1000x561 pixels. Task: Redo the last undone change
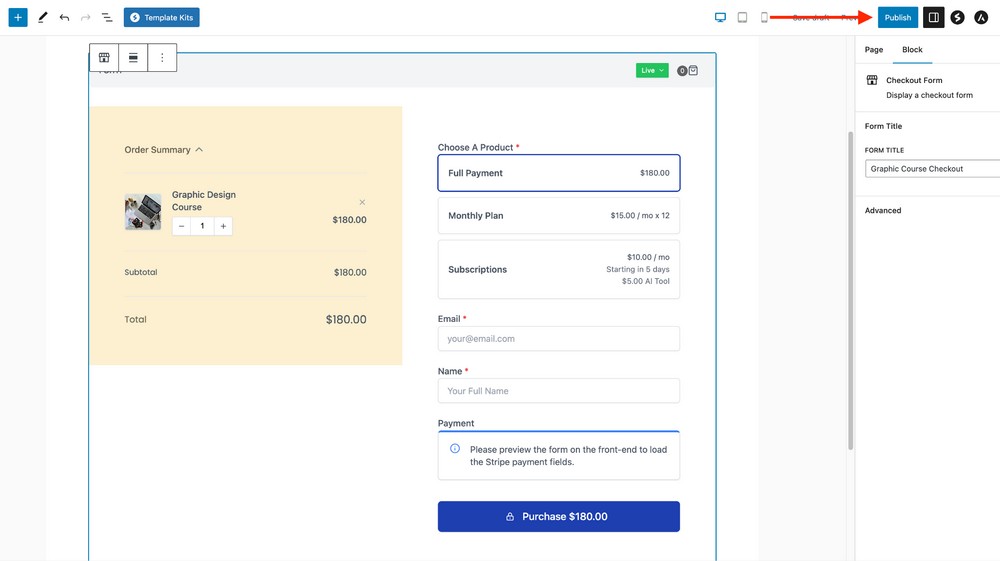pos(85,17)
